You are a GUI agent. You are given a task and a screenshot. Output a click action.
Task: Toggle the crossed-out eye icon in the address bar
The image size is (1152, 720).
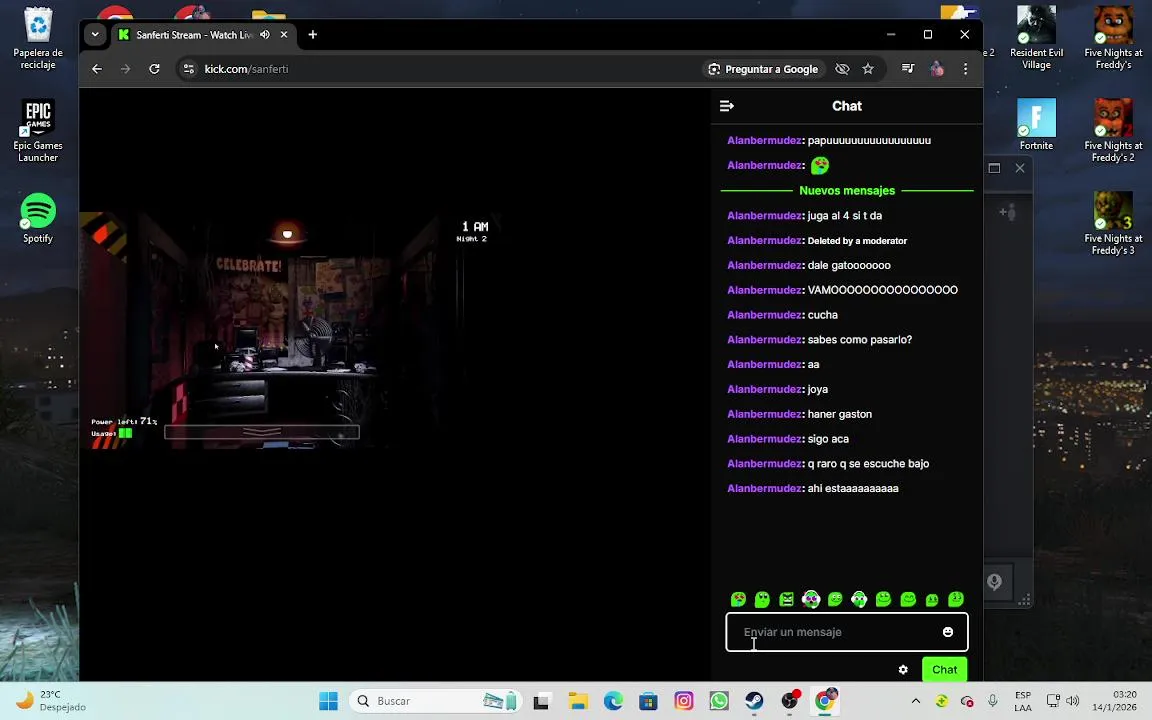[842, 68]
